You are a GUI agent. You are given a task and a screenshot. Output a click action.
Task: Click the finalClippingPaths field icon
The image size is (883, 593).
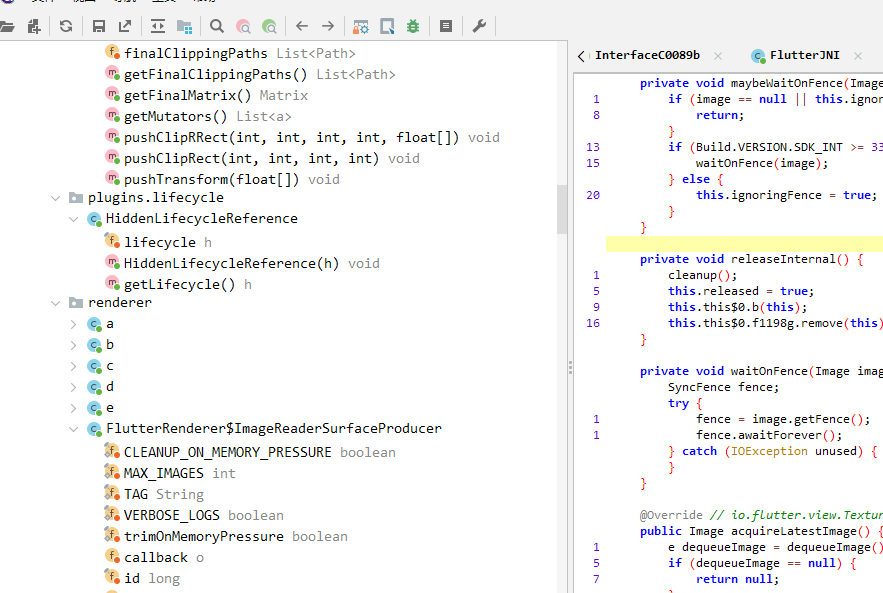click(112, 52)
